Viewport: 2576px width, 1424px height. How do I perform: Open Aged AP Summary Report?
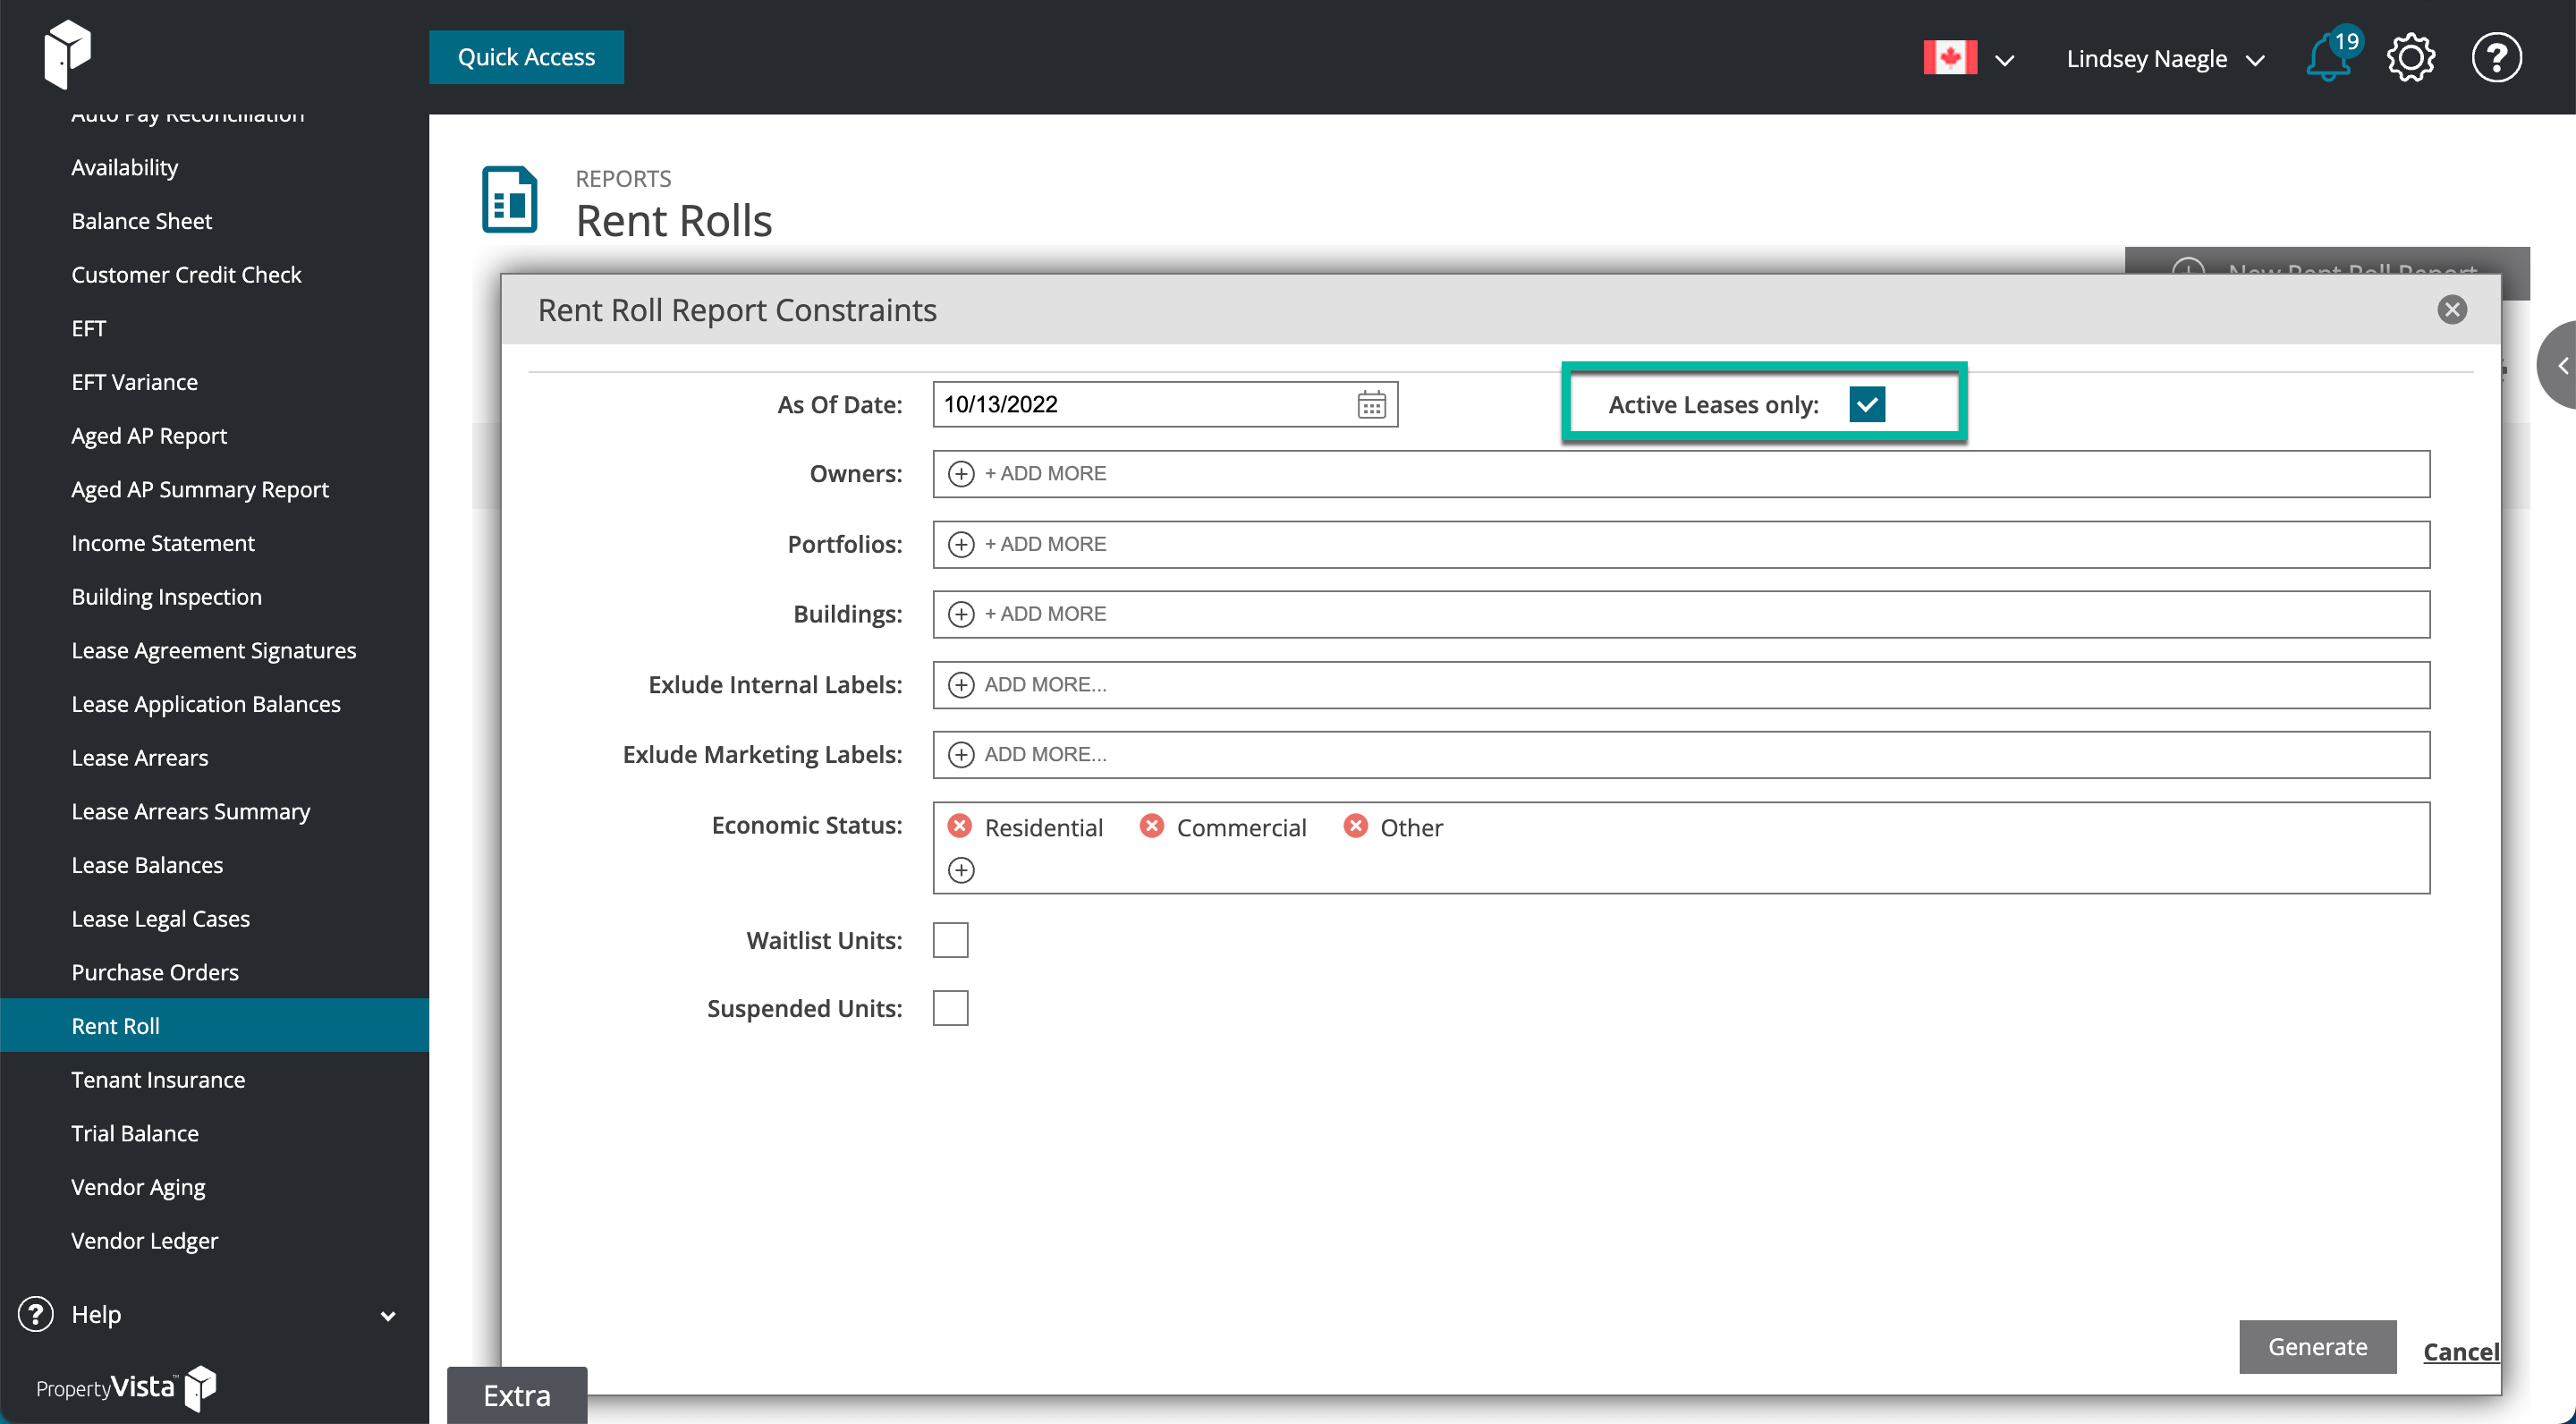point(200,489)
